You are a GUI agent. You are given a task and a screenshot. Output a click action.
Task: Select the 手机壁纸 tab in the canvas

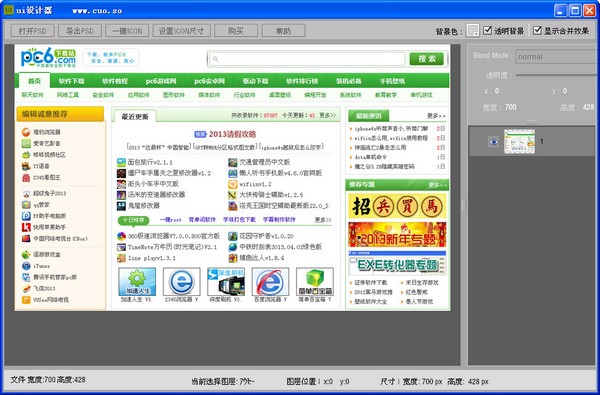[392, 81]
